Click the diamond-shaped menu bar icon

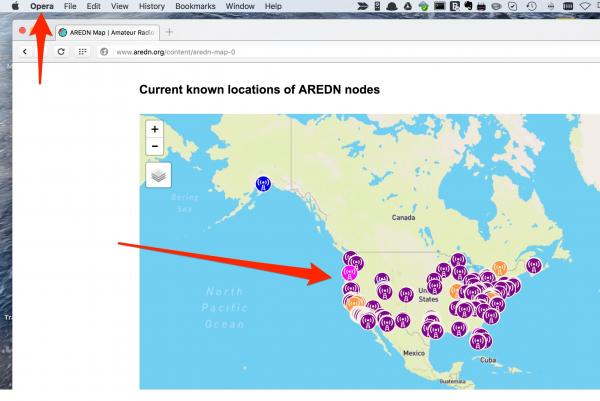click(585, 6)
